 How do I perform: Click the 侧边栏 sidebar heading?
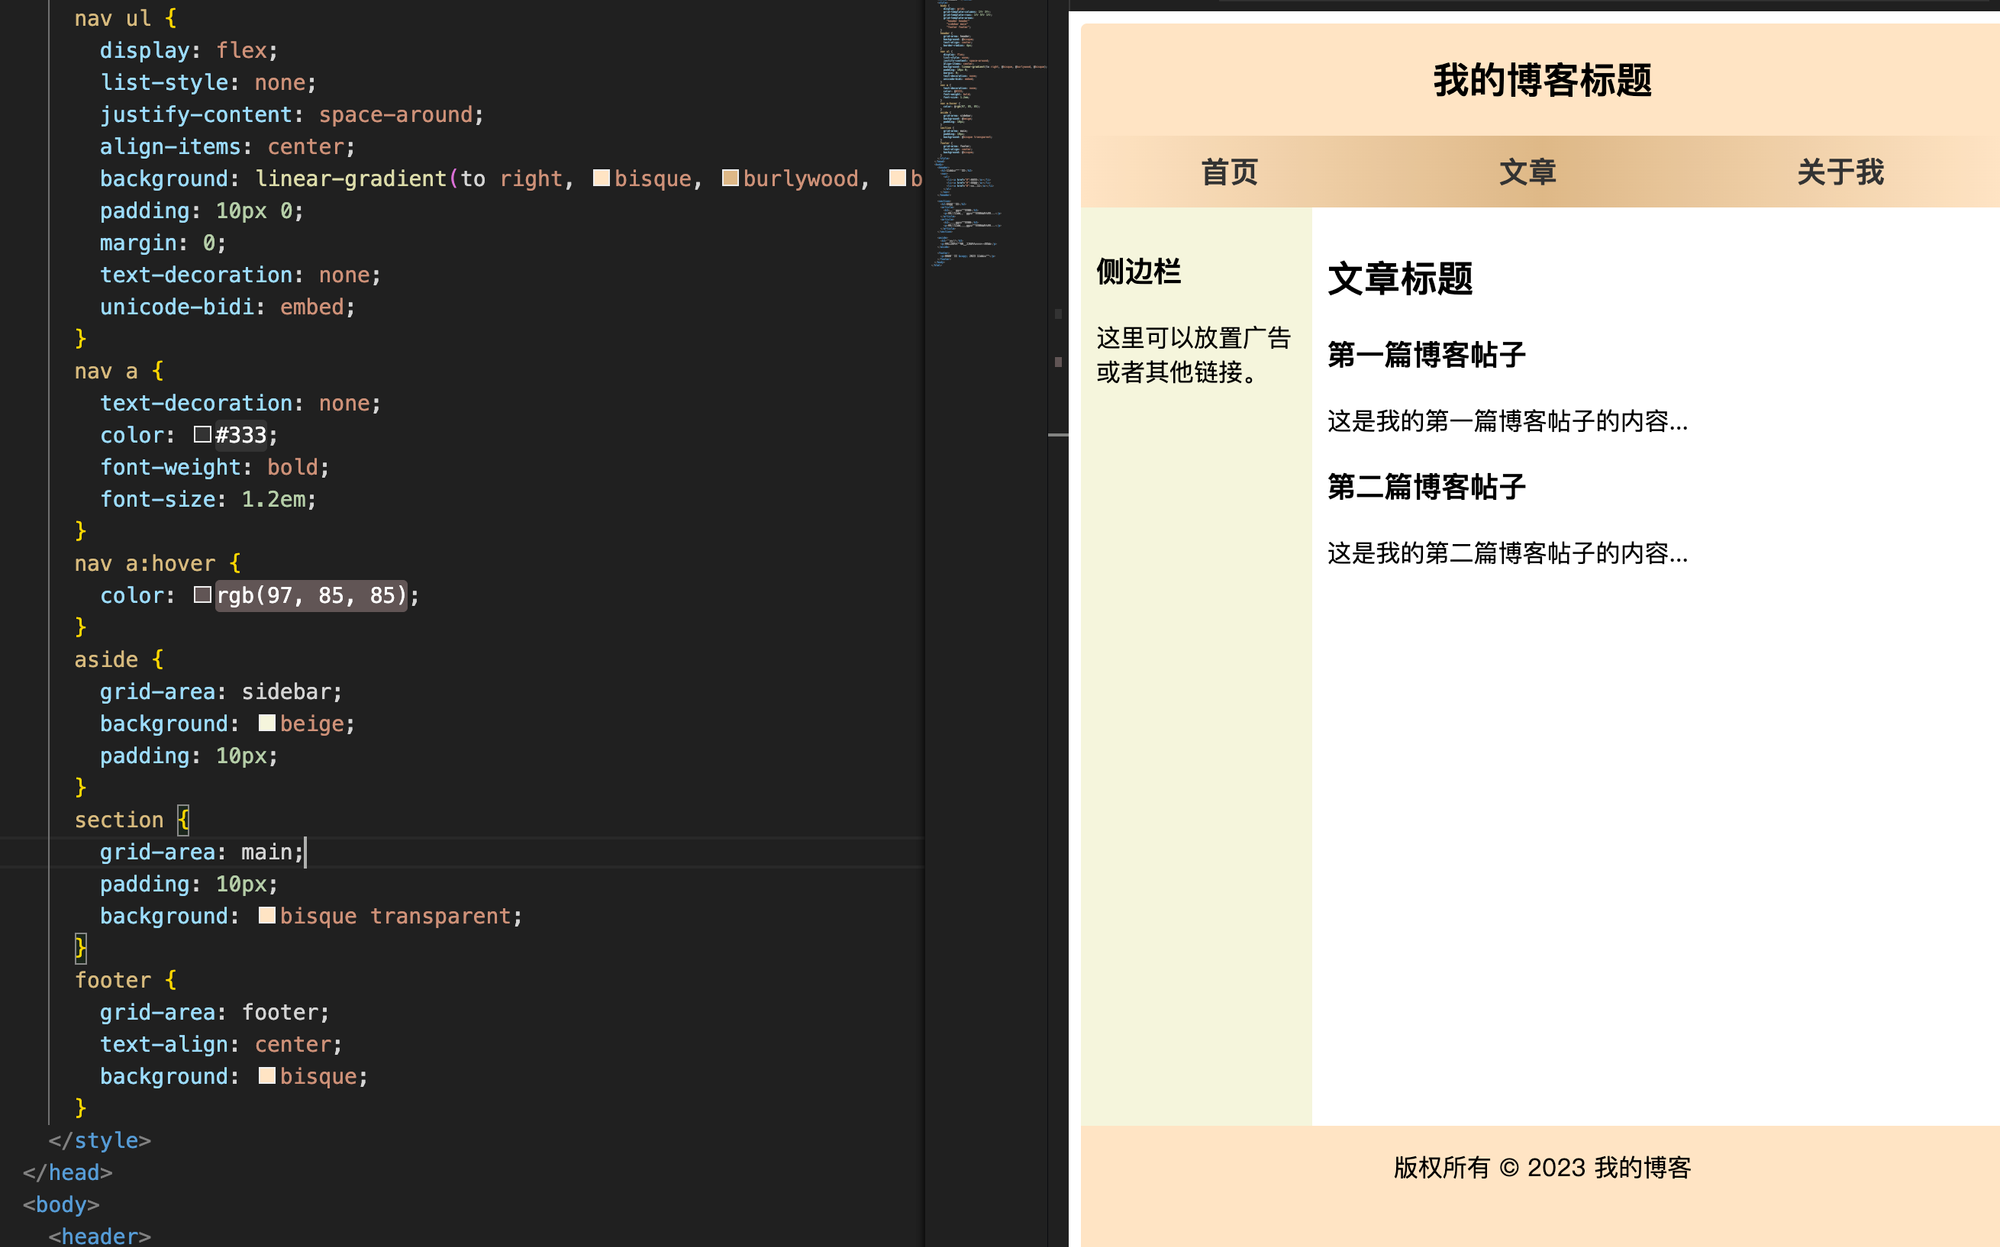point(1138,271)
